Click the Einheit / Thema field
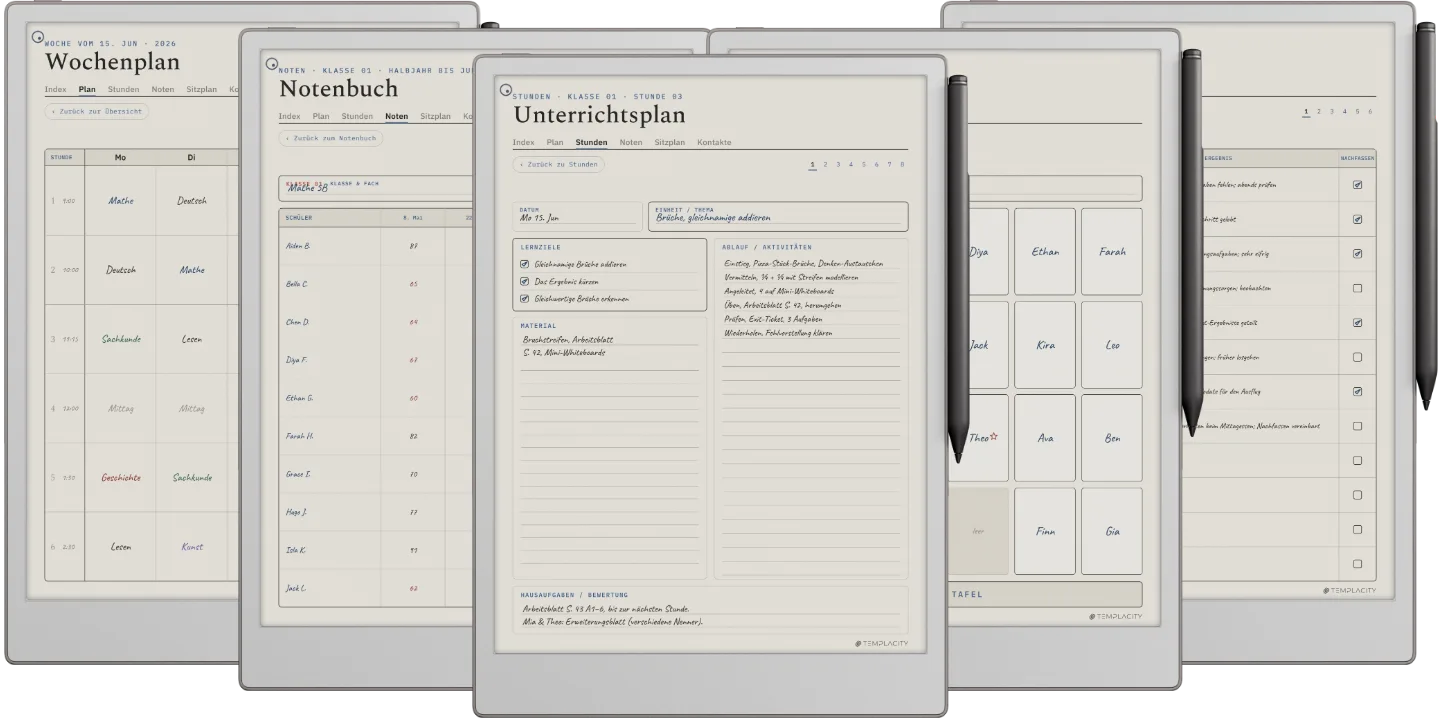 (779, 216)
